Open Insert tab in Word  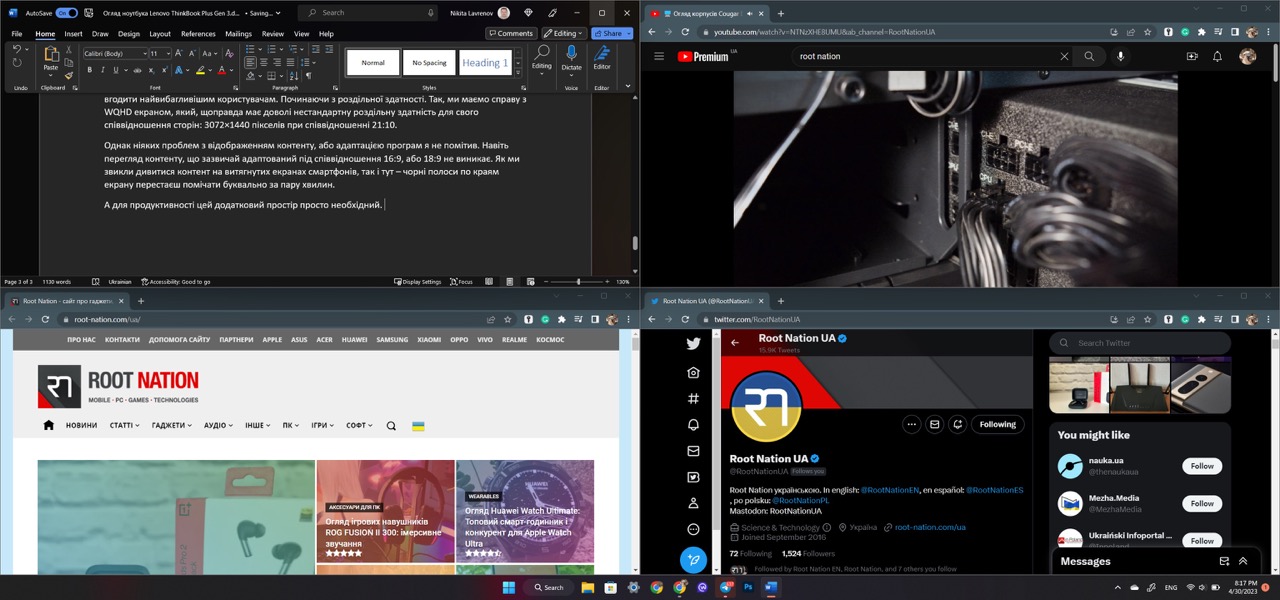click(x=73, y=34)
